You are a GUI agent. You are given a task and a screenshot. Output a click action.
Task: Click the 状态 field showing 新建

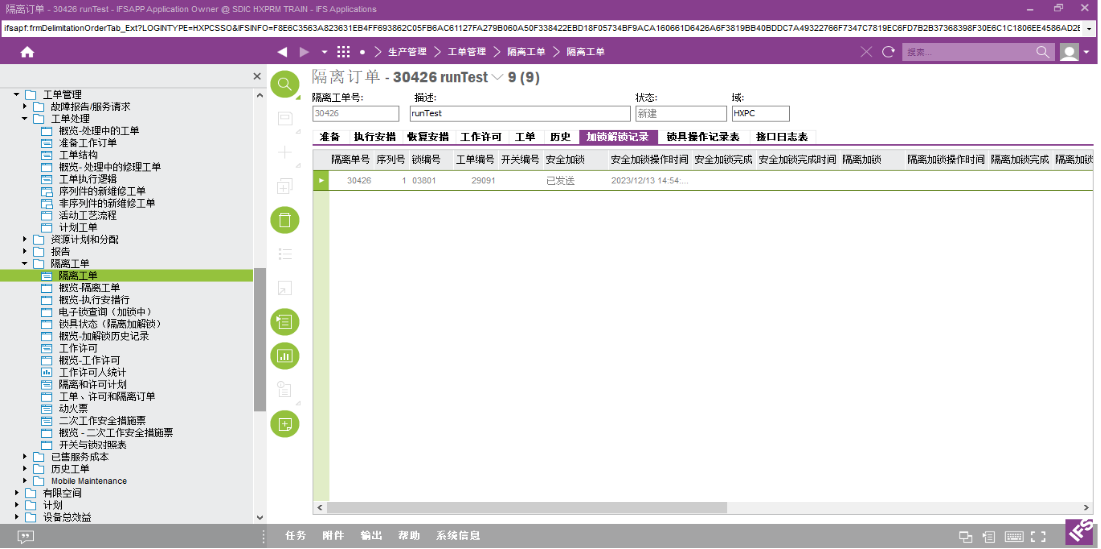[x=680, y=113]
